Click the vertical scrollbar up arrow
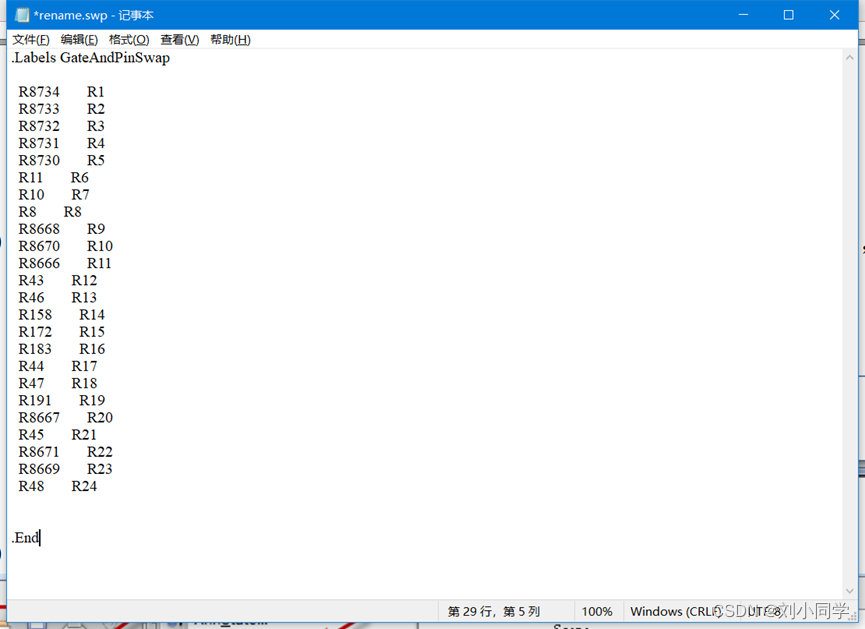 pyautogui.click(x=850, y=57)
